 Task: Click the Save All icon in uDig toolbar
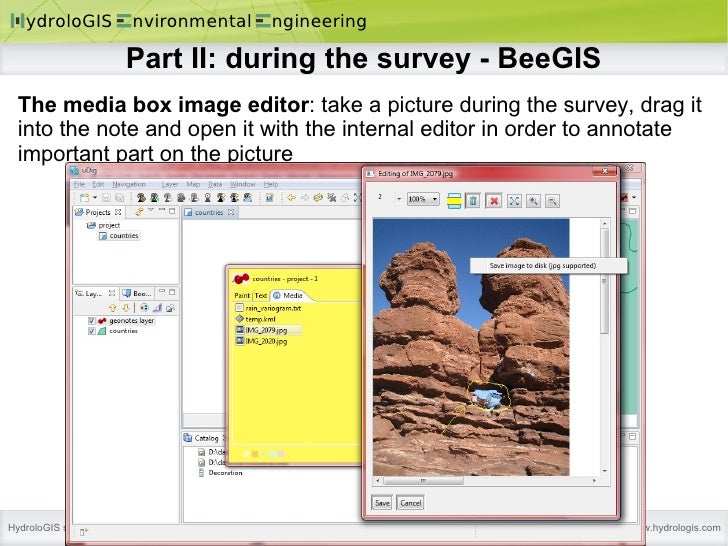[x=119, y=198]
